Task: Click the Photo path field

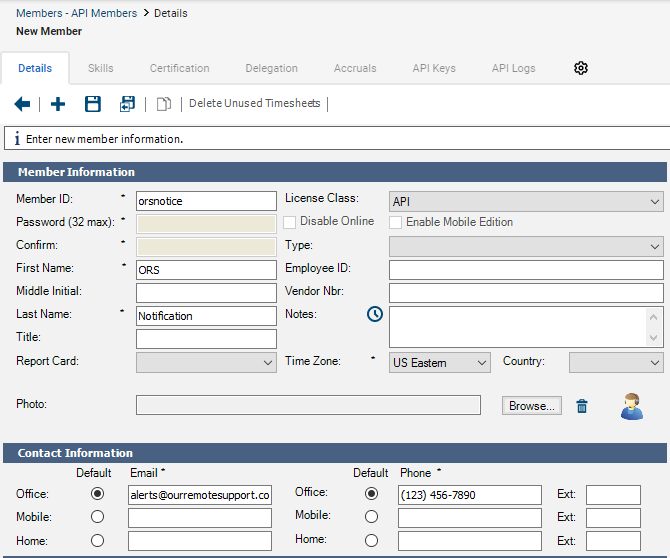Action: click(x=308, y=405)
